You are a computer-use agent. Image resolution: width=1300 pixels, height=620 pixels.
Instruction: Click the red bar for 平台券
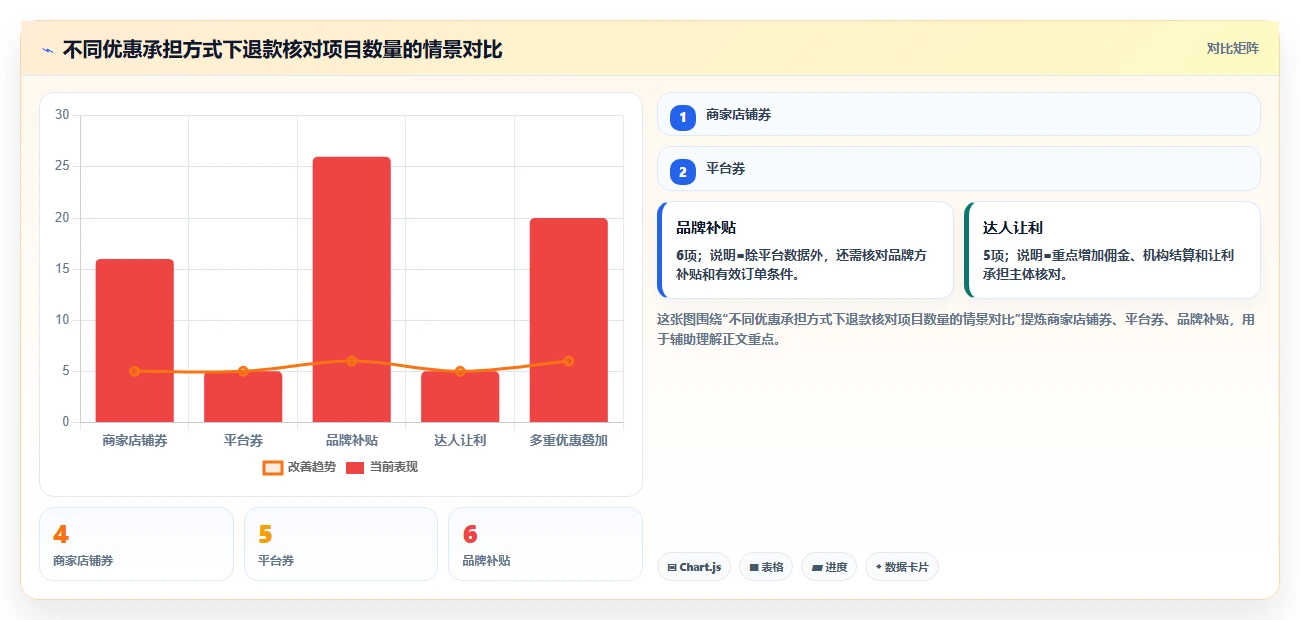pyautogui.click(x=243, y=396)
